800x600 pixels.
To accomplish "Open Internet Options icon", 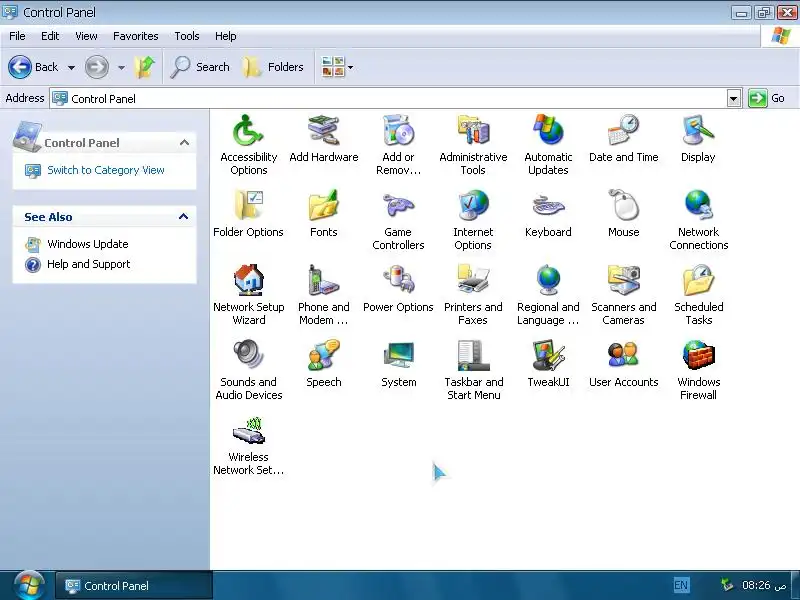I will 473,219.
